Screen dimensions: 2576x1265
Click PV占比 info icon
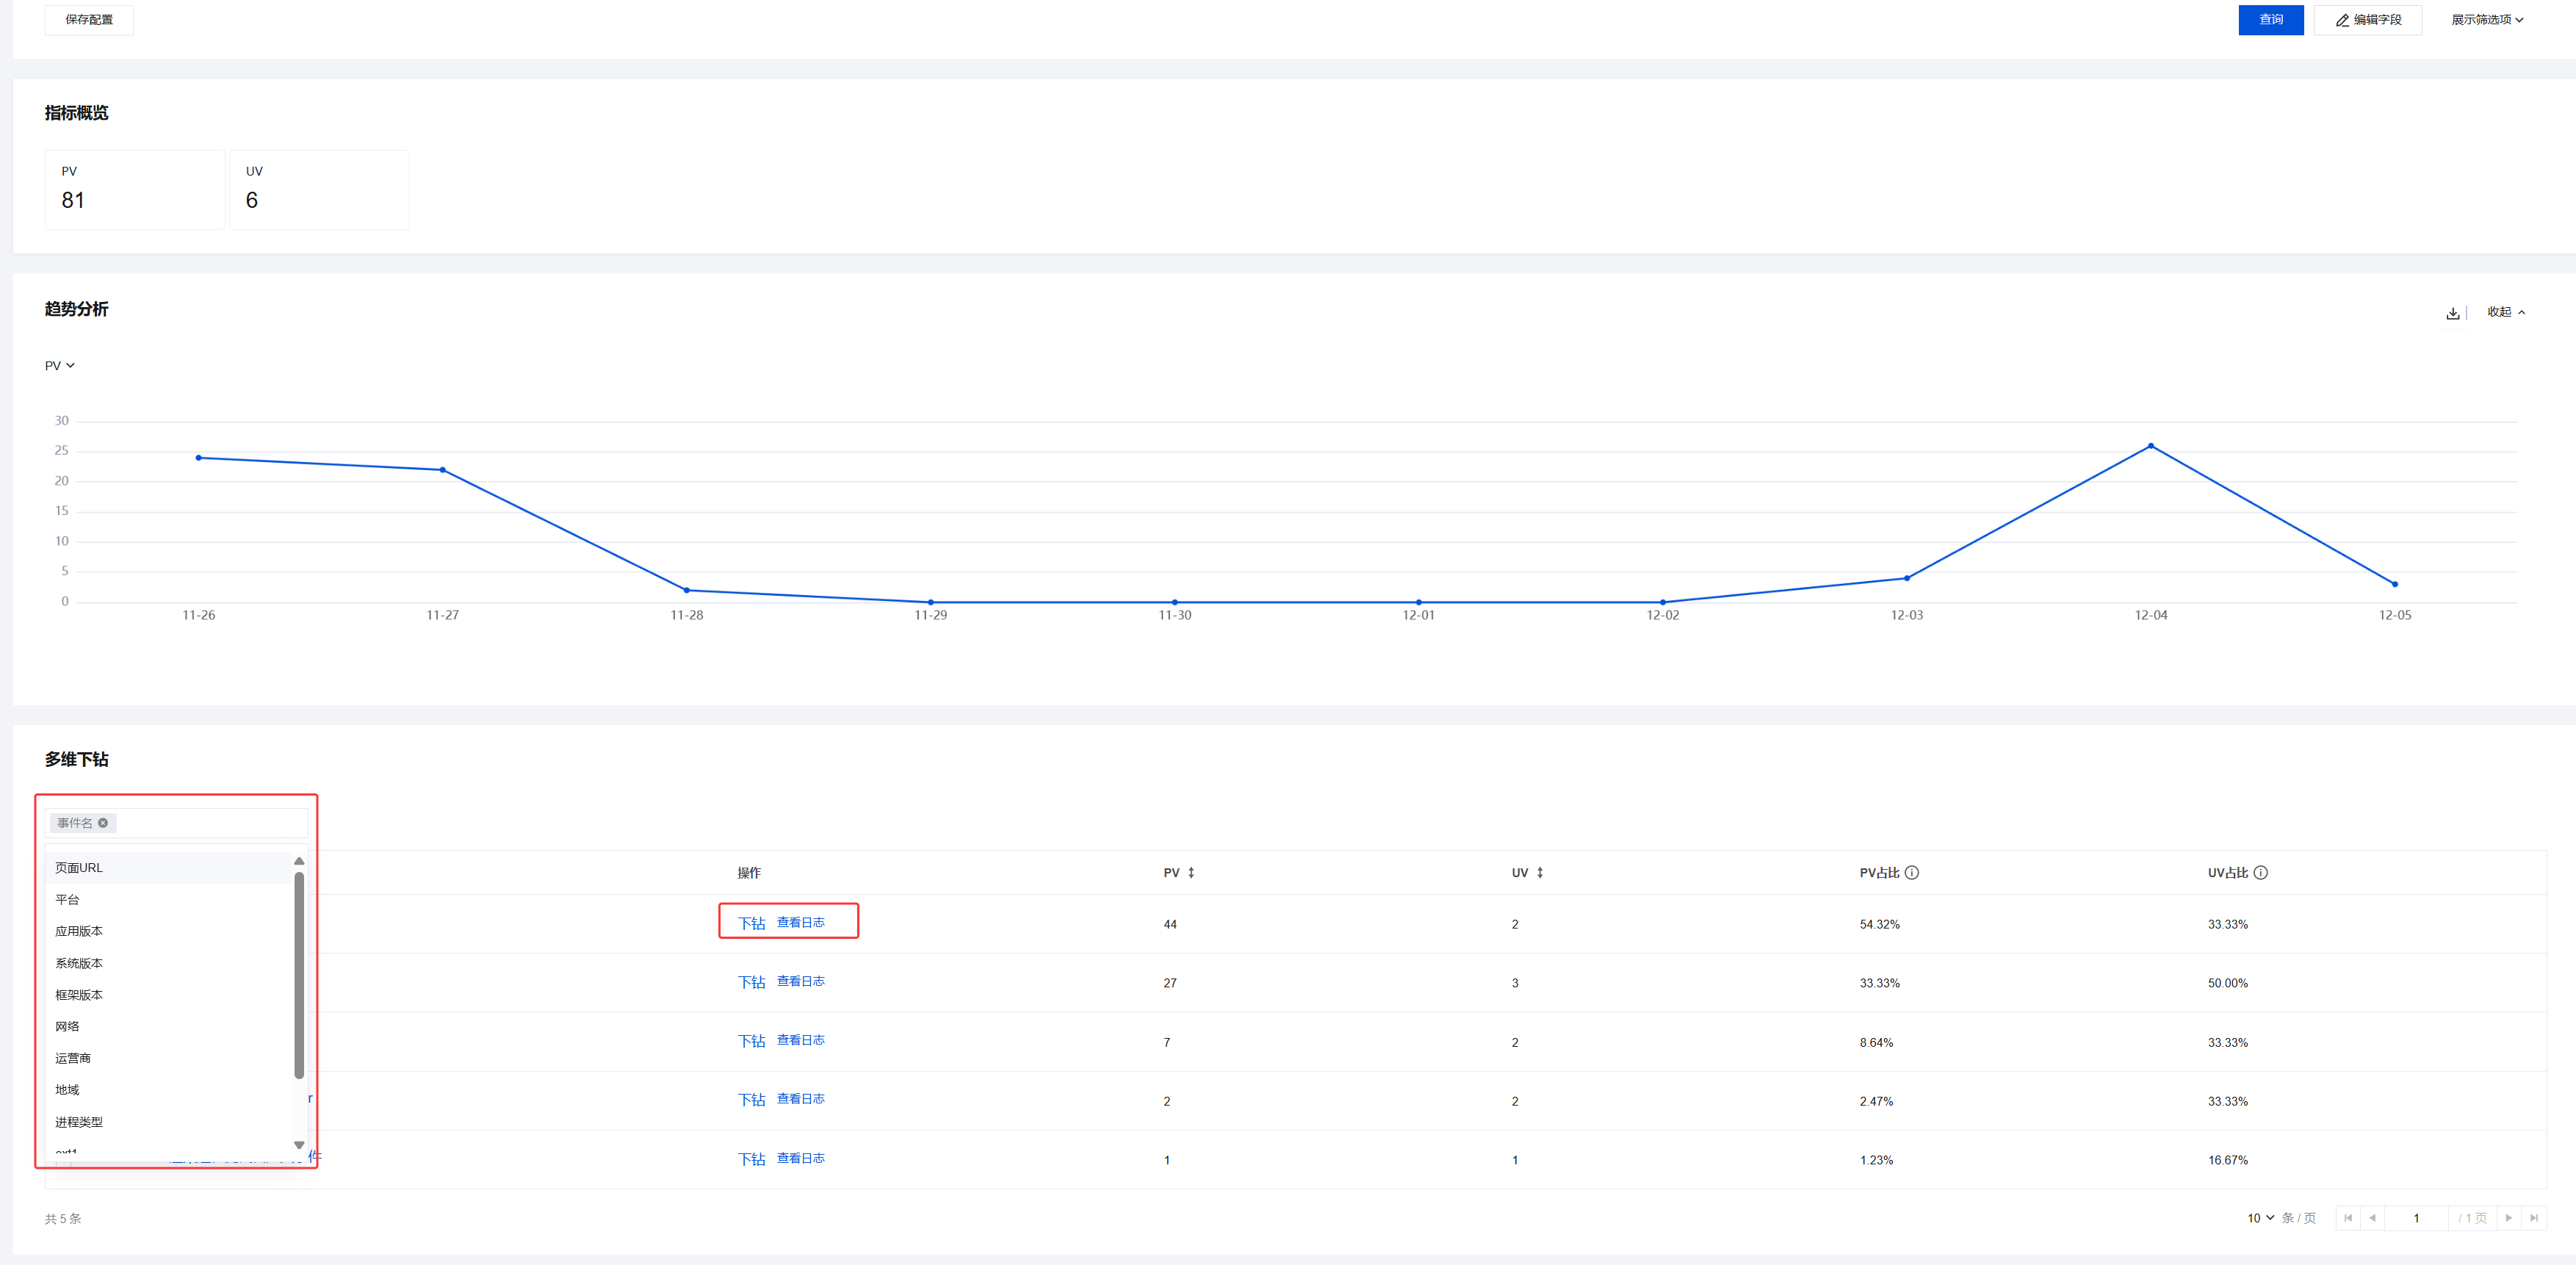click(1912, 873)
